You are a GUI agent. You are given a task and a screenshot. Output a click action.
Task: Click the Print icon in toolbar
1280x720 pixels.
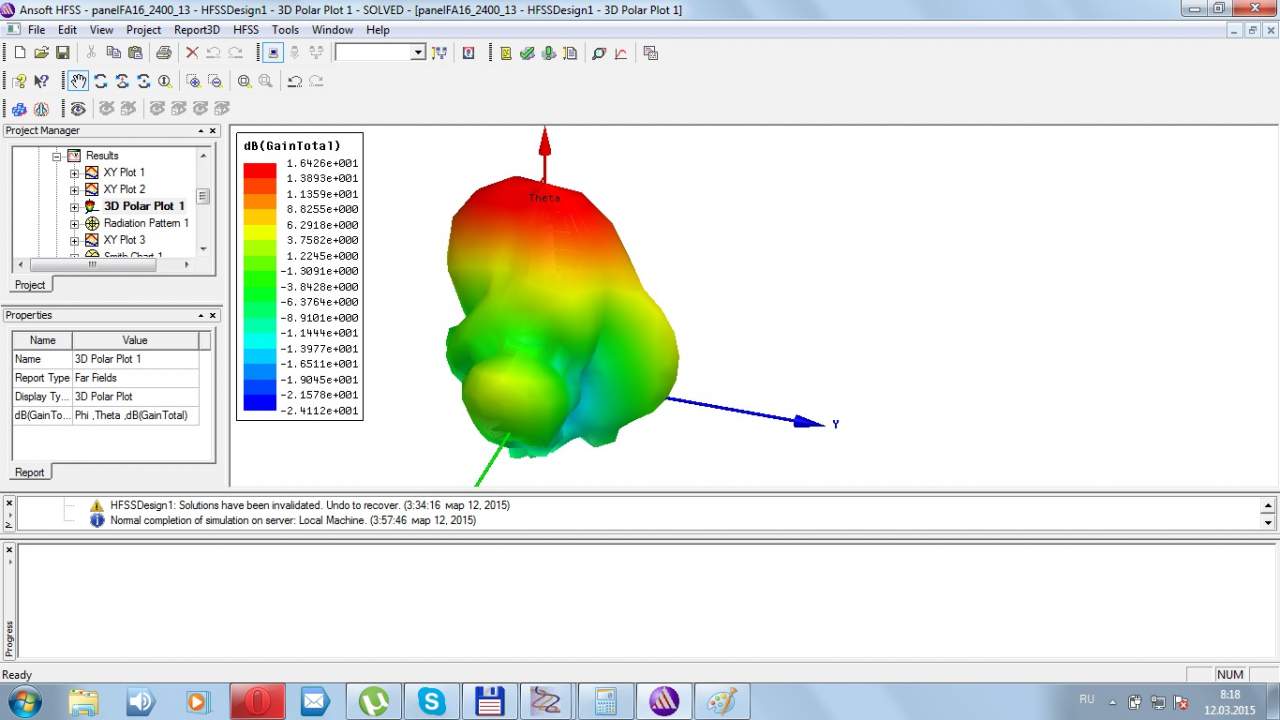point(163,53)
